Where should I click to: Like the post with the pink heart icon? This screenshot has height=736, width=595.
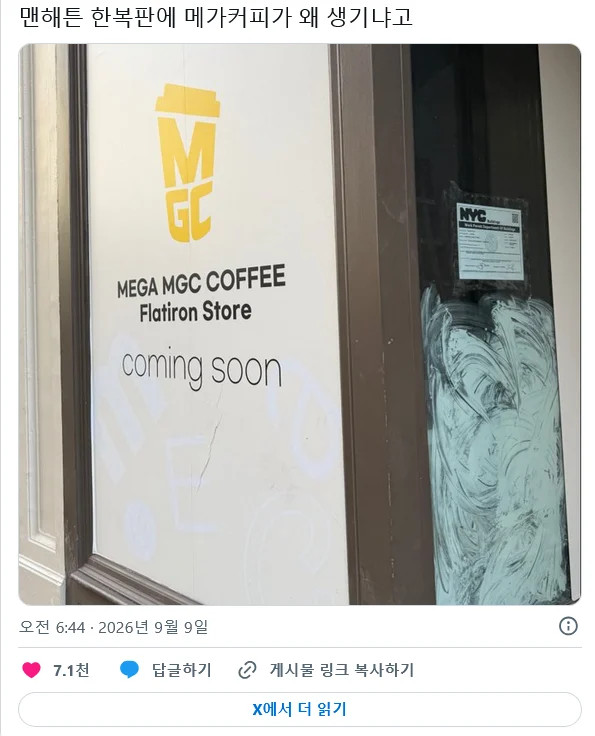(31, 669)
